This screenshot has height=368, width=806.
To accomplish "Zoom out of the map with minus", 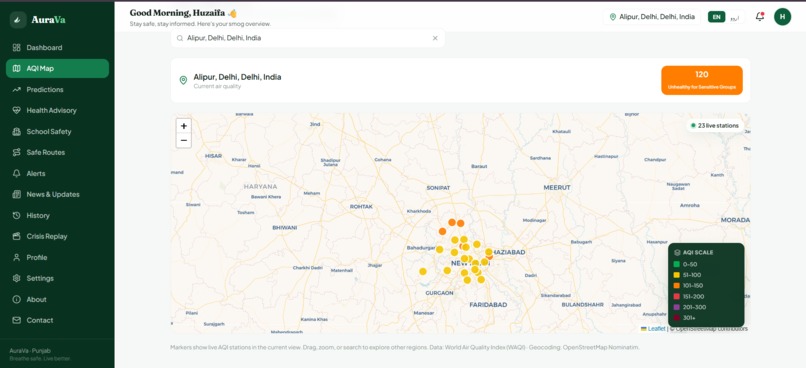I will [184, 140].
